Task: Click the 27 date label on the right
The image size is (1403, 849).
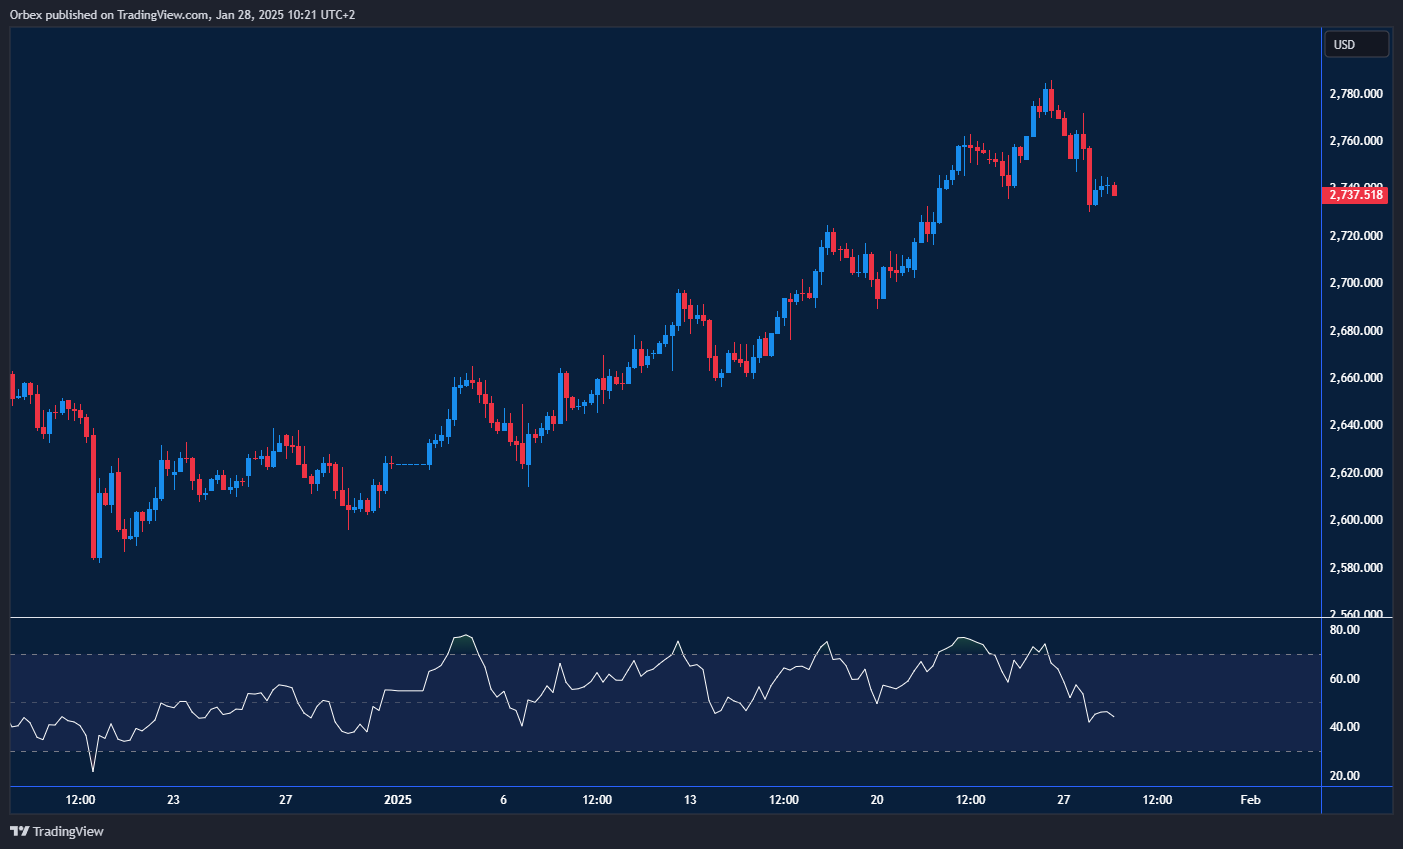Action: pos(1065,800)
